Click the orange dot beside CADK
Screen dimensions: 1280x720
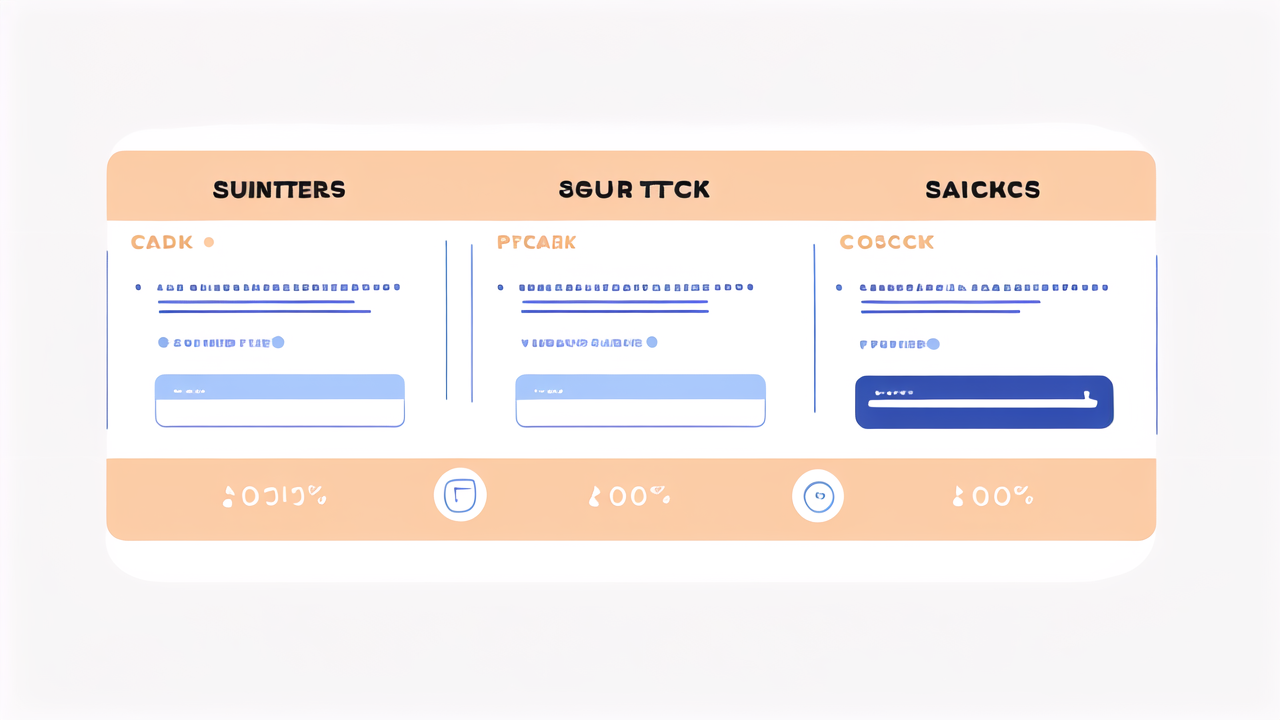208,242
